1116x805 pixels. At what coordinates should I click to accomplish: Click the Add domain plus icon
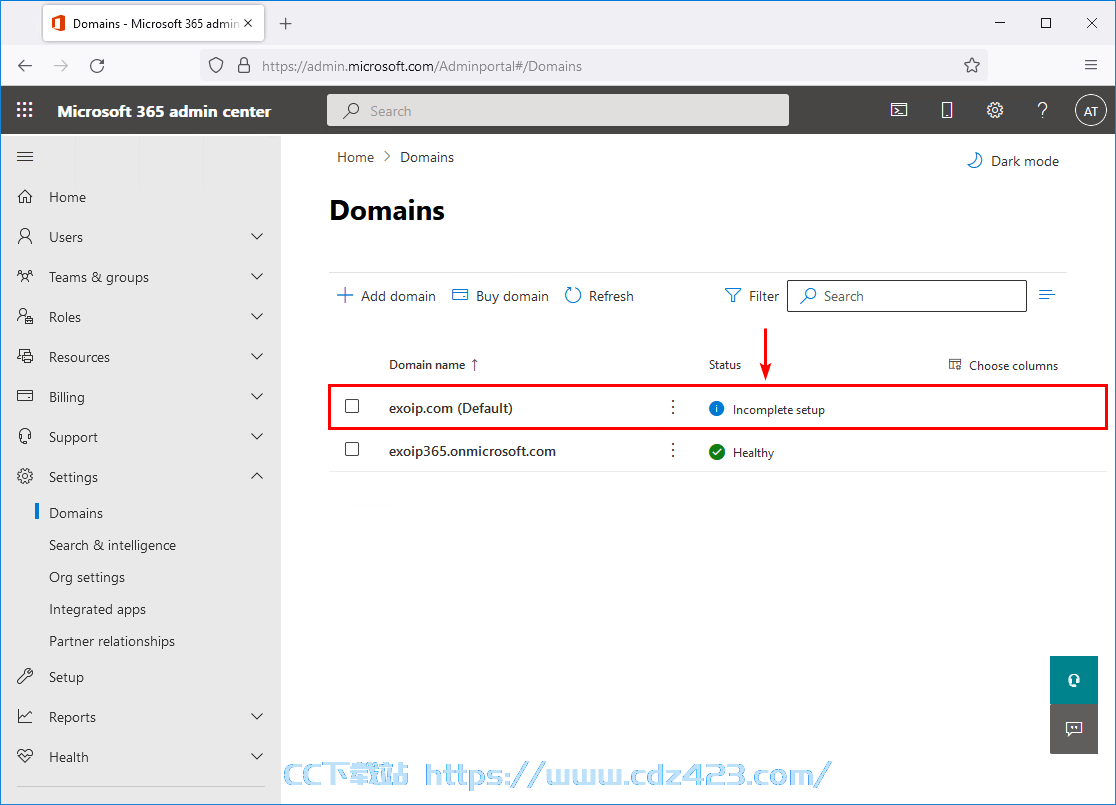click(344, 295)
